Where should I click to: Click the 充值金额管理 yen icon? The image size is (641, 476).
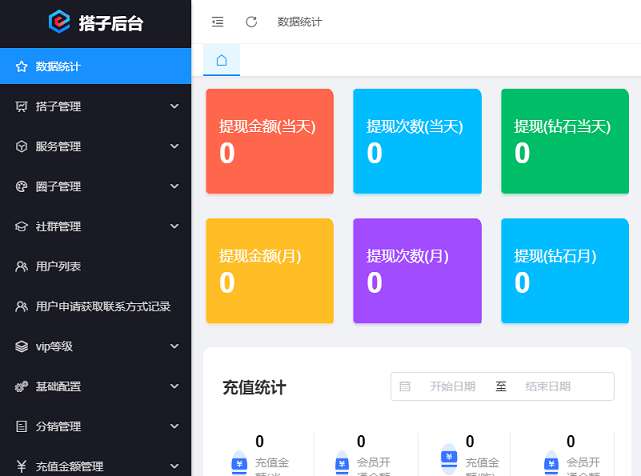[x=21, y=466]
